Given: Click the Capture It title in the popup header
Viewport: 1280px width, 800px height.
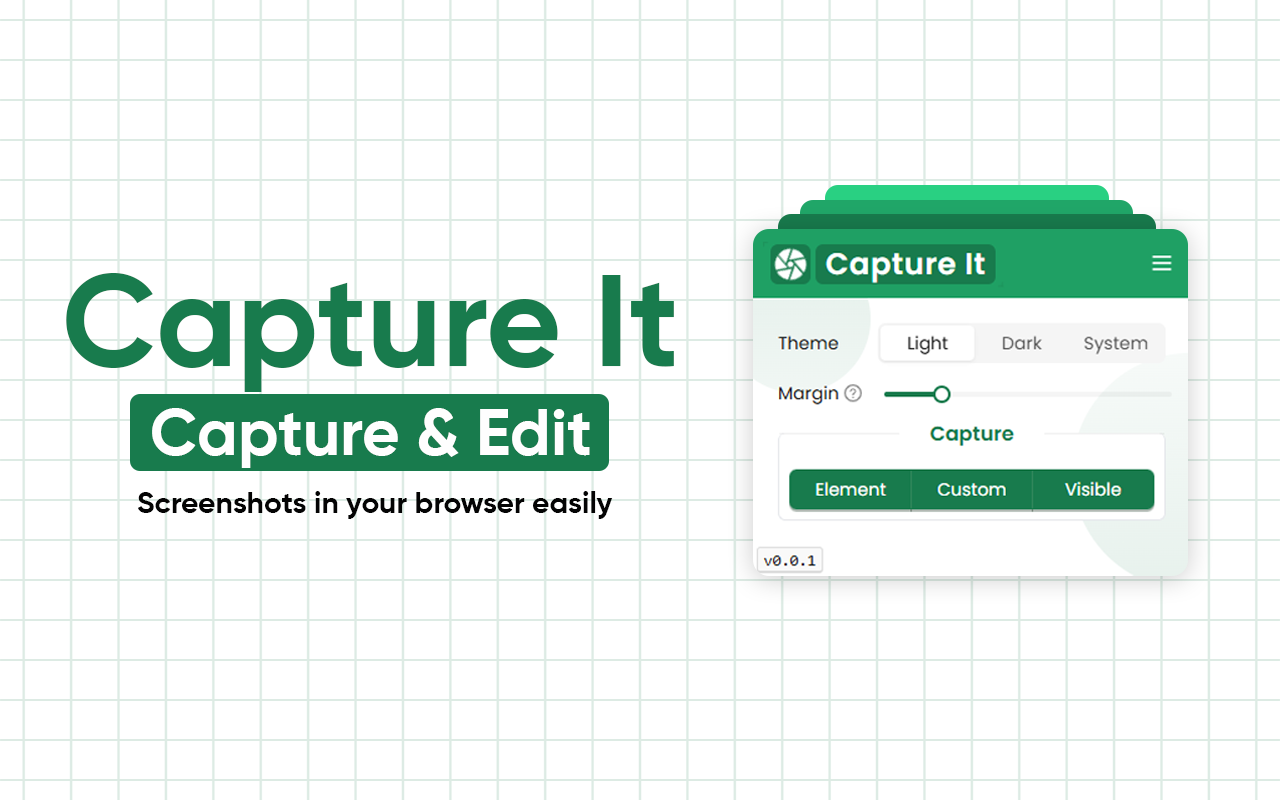Looking at the screenshot, I should 905,264.
